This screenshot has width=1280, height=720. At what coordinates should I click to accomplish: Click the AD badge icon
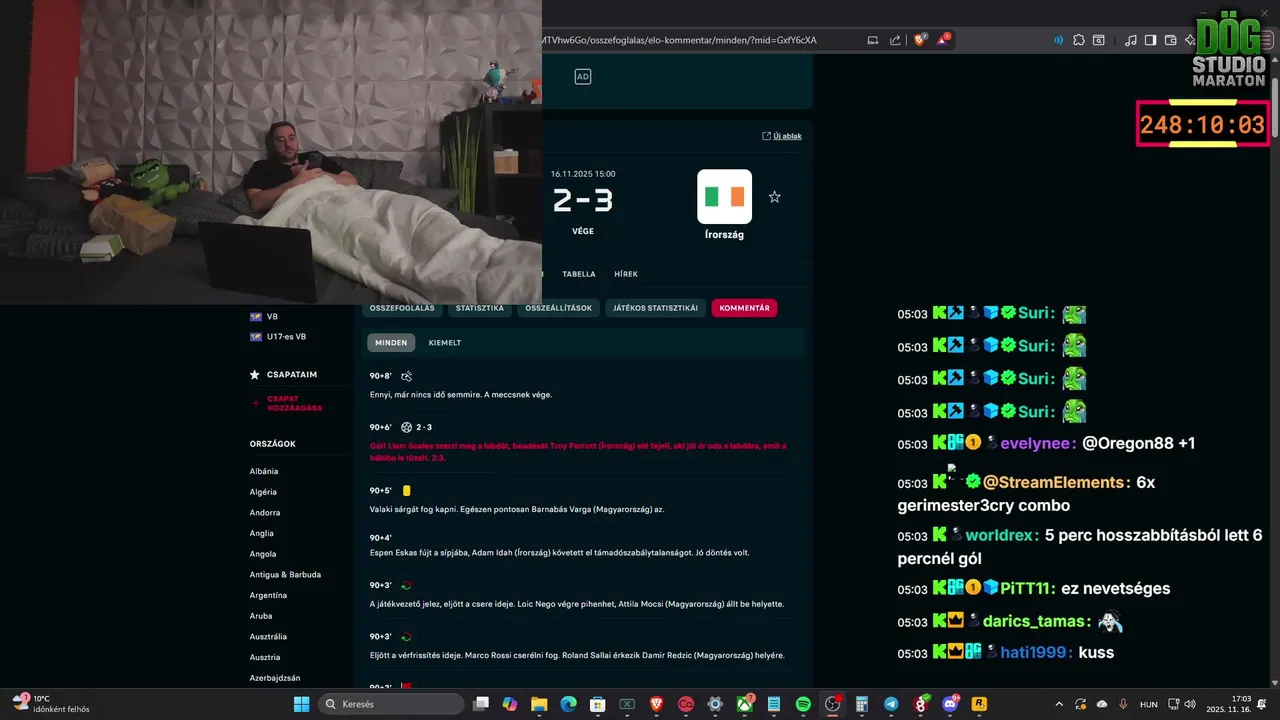[583, 77]
